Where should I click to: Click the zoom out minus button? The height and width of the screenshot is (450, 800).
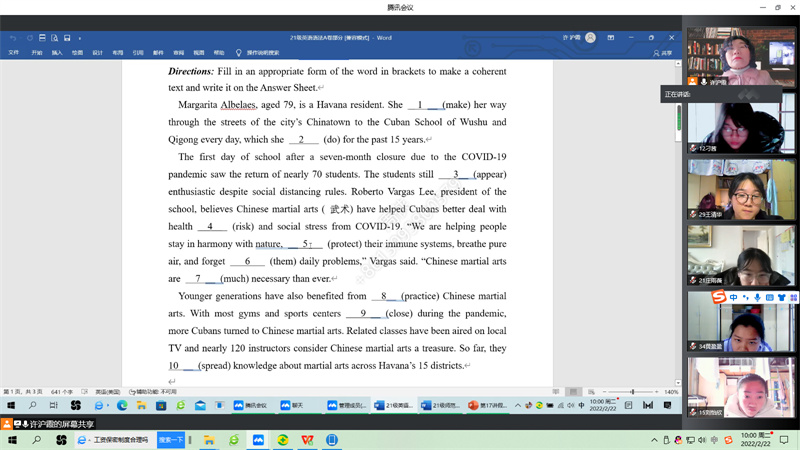[605, 392]
